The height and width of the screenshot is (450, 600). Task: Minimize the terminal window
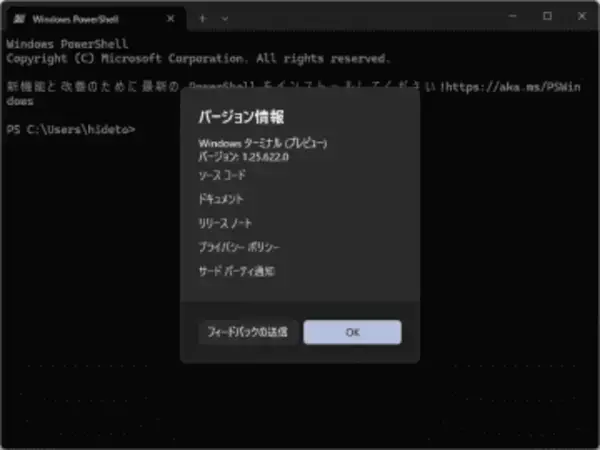[x=513, y=16]
